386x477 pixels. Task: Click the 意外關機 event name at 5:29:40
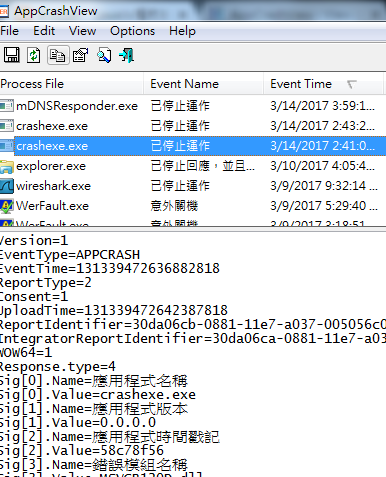[x=174, y=206]
